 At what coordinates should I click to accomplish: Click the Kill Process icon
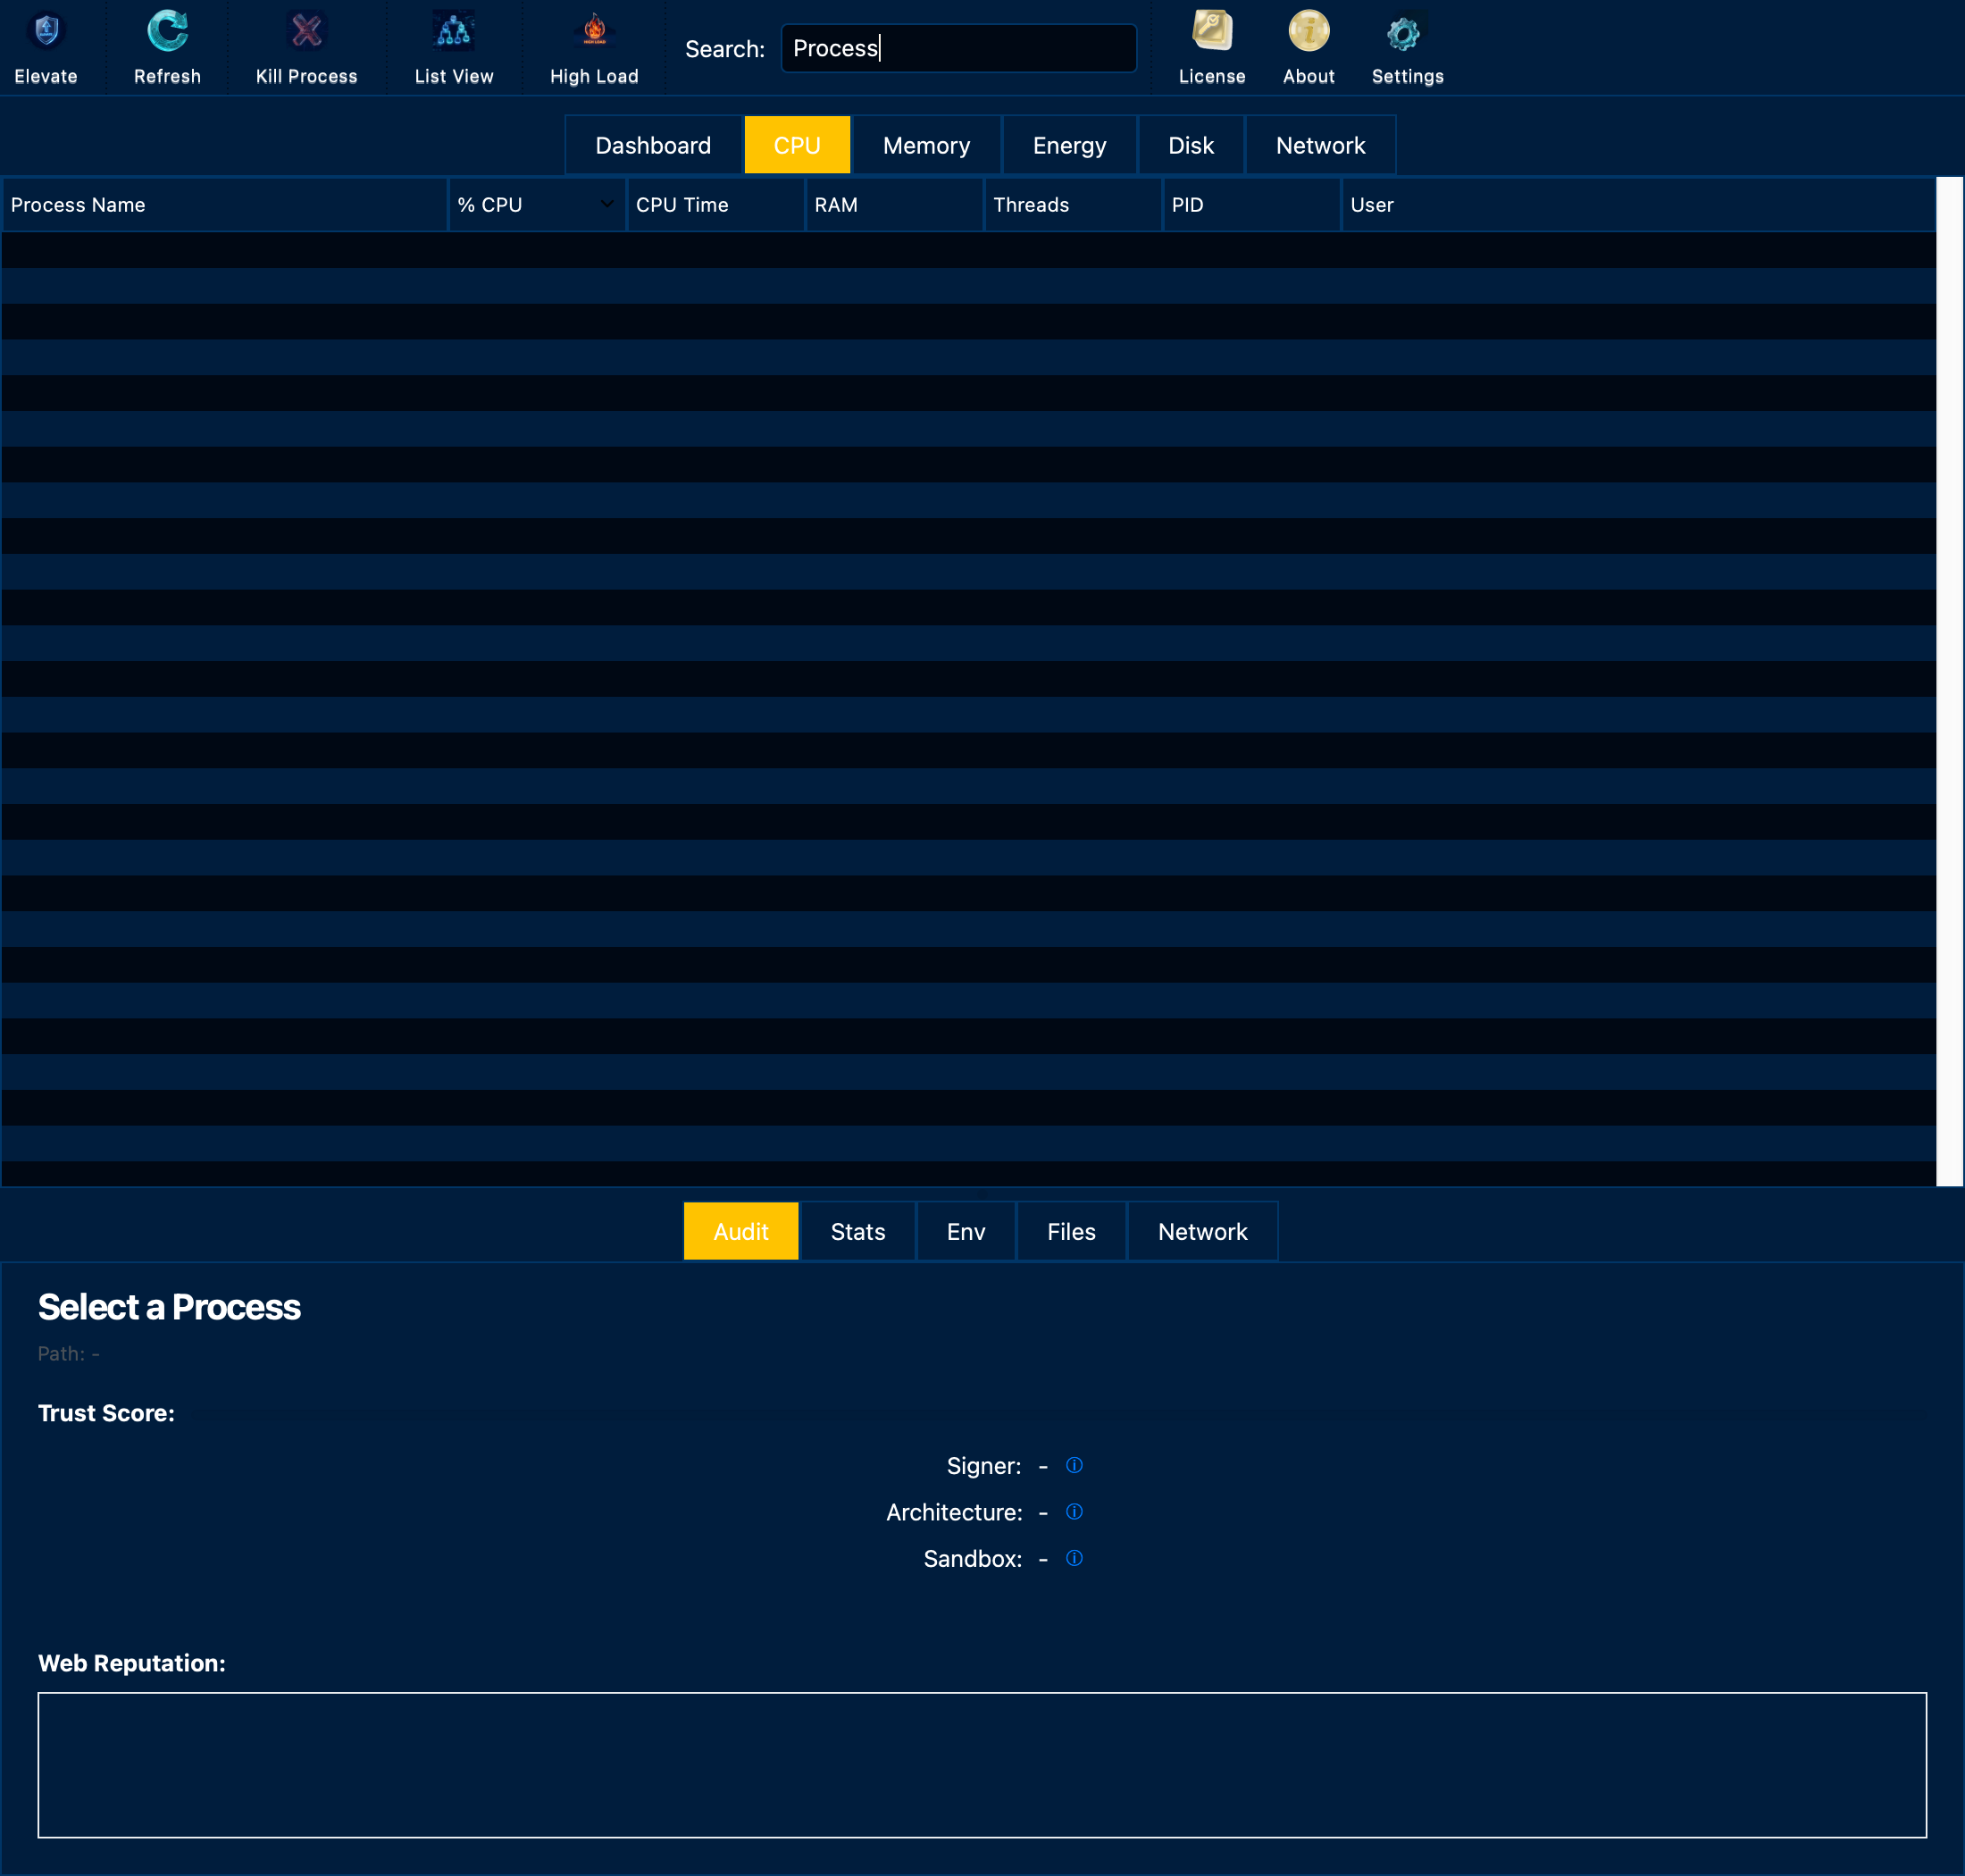coord(306,32)
